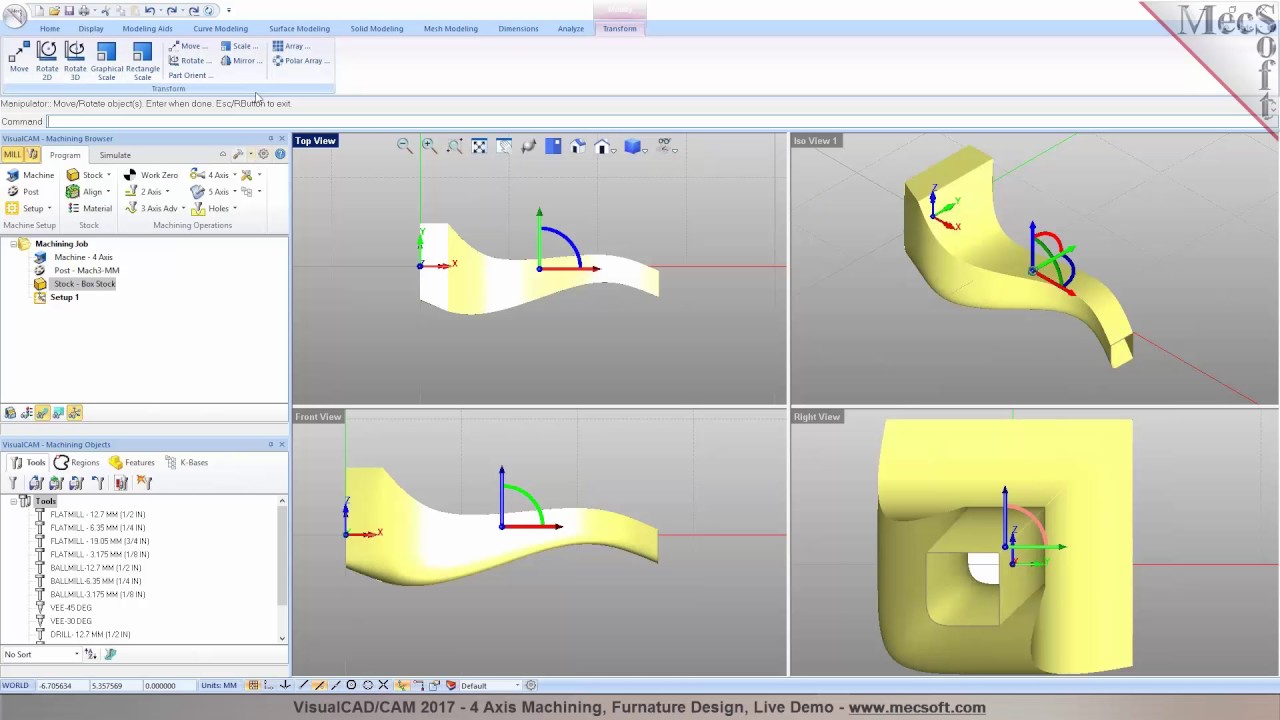Screen dimensions: 1280x720
Task: Click zoom in icon in Top View
Action: 429,147
